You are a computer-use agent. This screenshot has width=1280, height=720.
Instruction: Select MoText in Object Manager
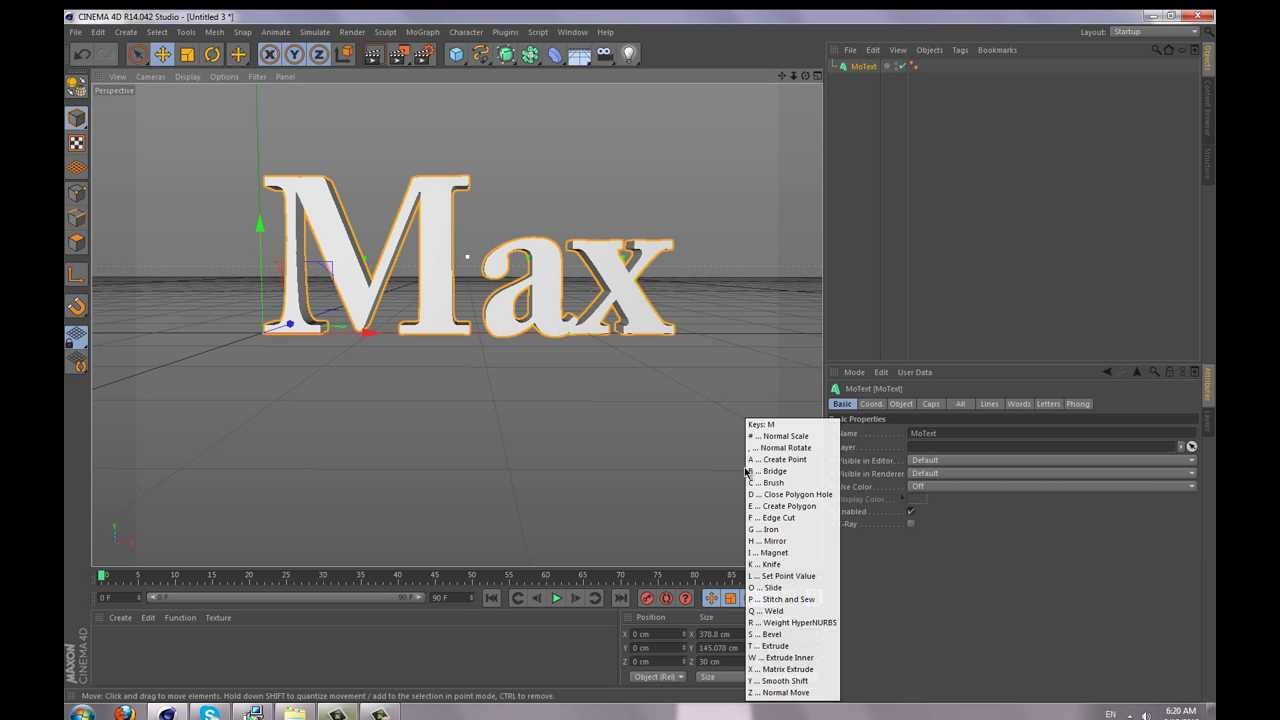click(863, 66)
